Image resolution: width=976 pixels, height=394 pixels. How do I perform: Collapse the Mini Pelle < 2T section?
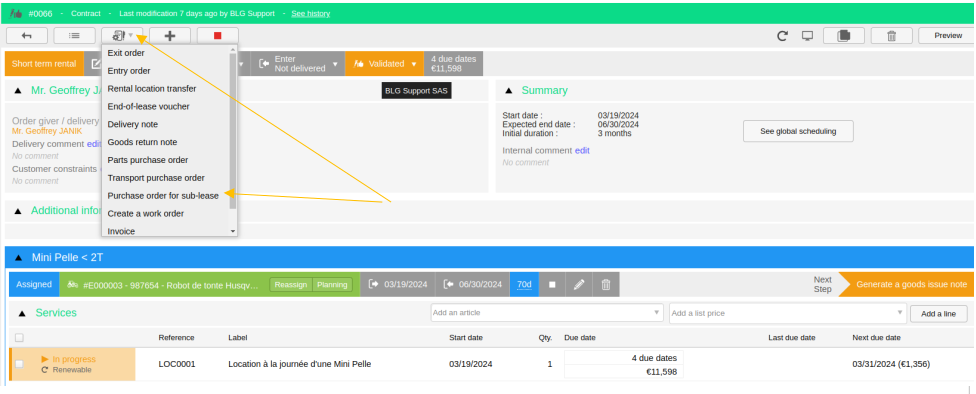click(19, 257)
